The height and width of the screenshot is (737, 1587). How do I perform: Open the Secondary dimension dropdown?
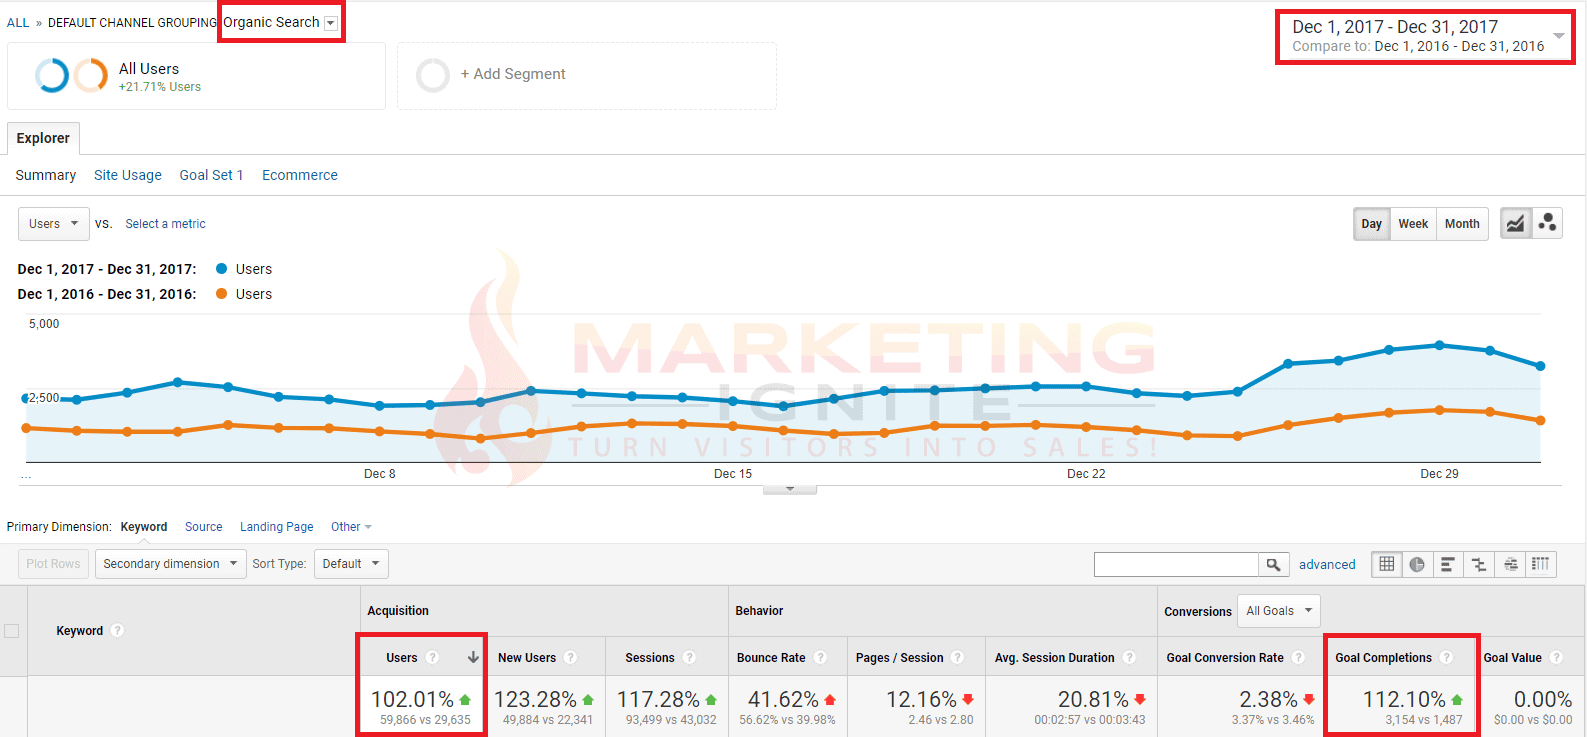[x=170, y=564]
